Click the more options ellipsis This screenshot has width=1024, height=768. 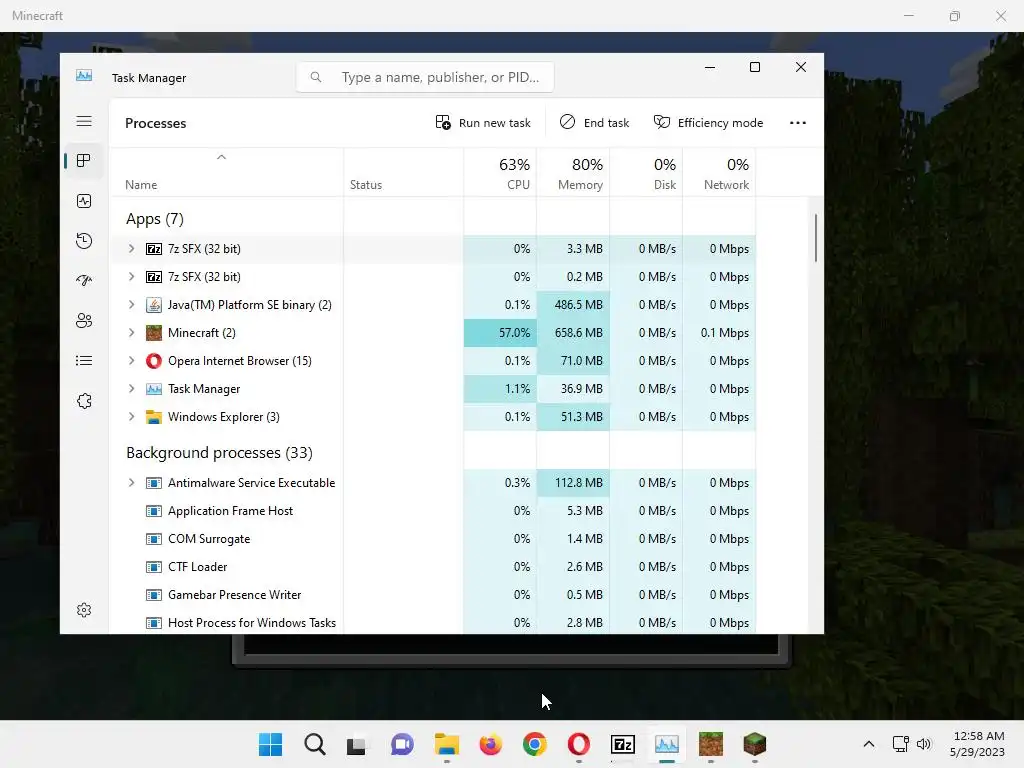(797, 123)
